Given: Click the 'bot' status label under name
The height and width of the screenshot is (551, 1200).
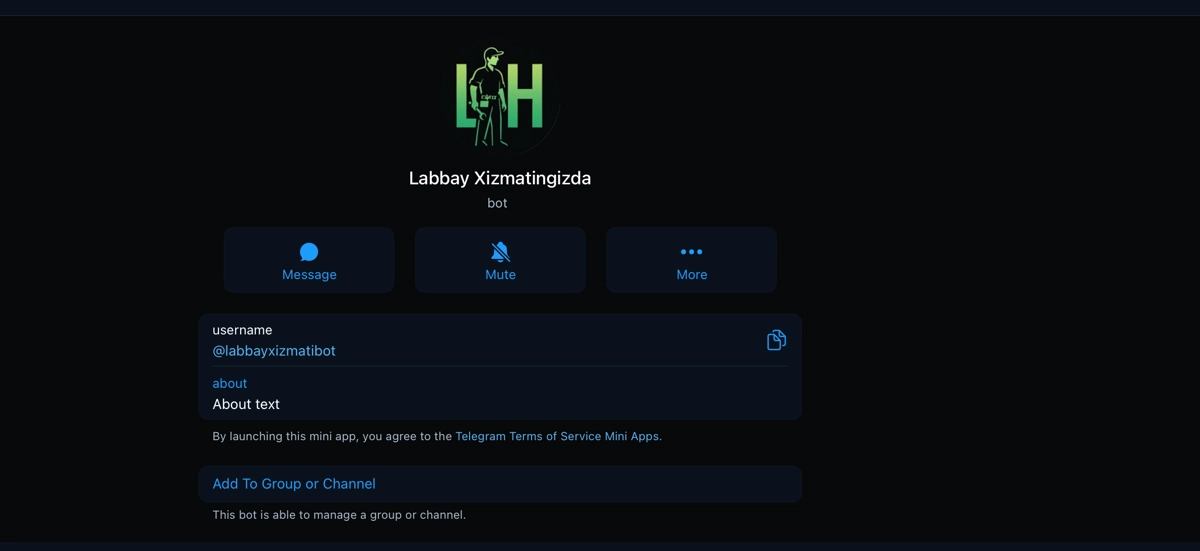Looking at the screenshot, I should [x=497, y=203].
